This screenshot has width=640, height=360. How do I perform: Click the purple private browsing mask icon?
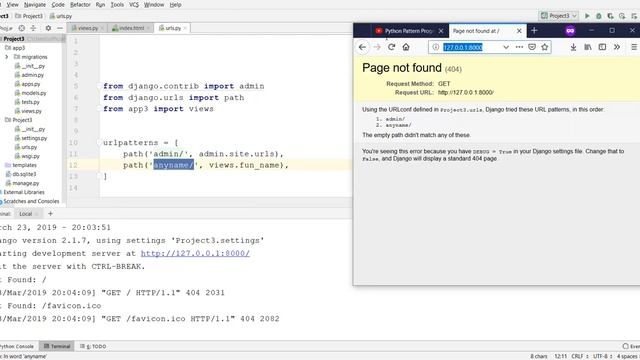coord(570,31)
